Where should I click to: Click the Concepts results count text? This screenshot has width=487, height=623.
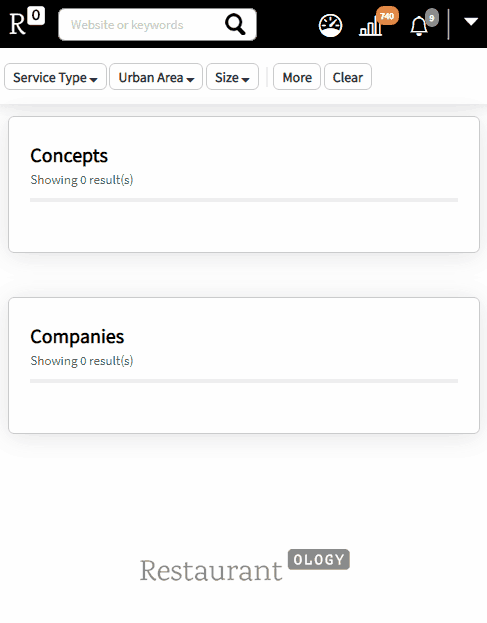(x=82, y=180)
